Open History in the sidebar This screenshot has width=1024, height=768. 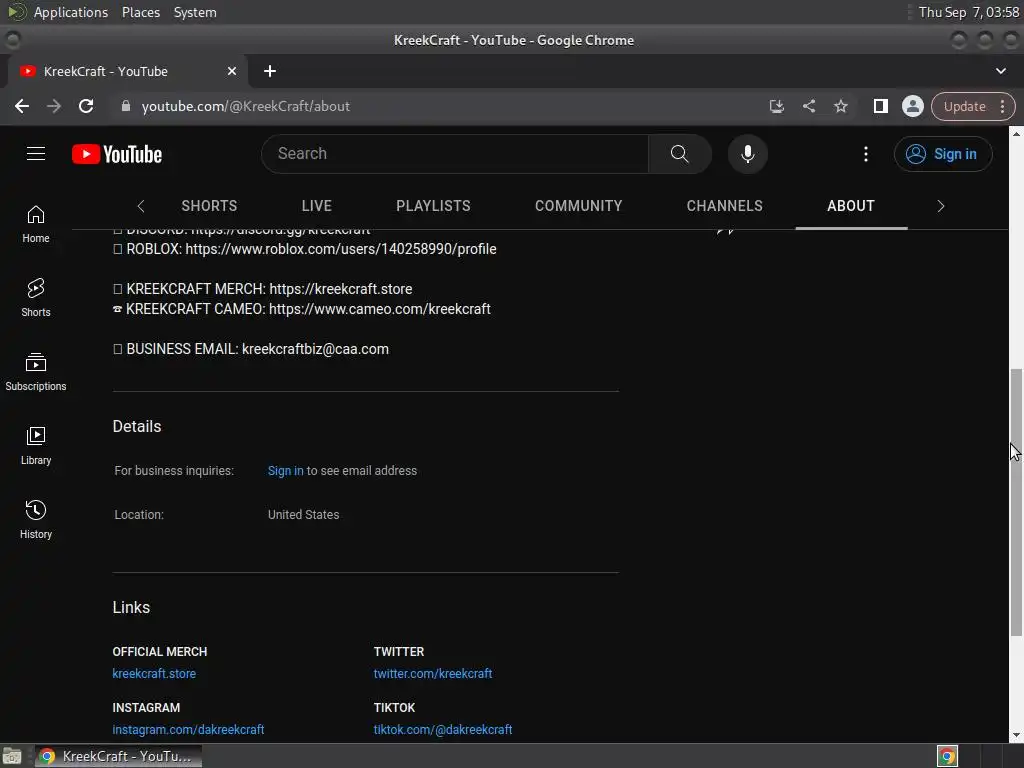click(36, 519)
